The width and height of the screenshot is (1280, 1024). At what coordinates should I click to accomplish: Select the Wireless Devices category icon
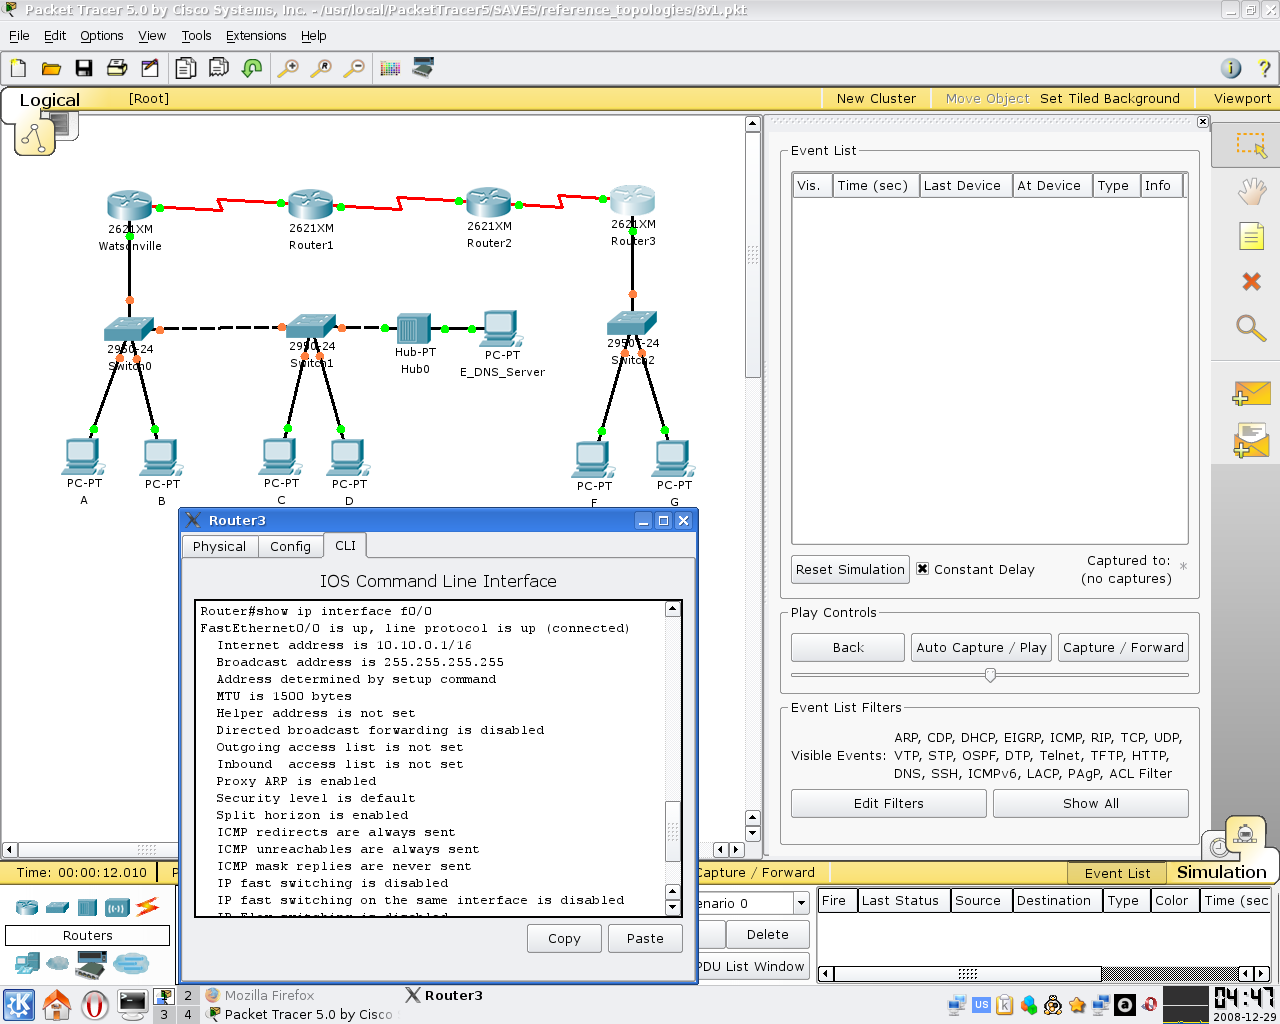coord(117,907)
